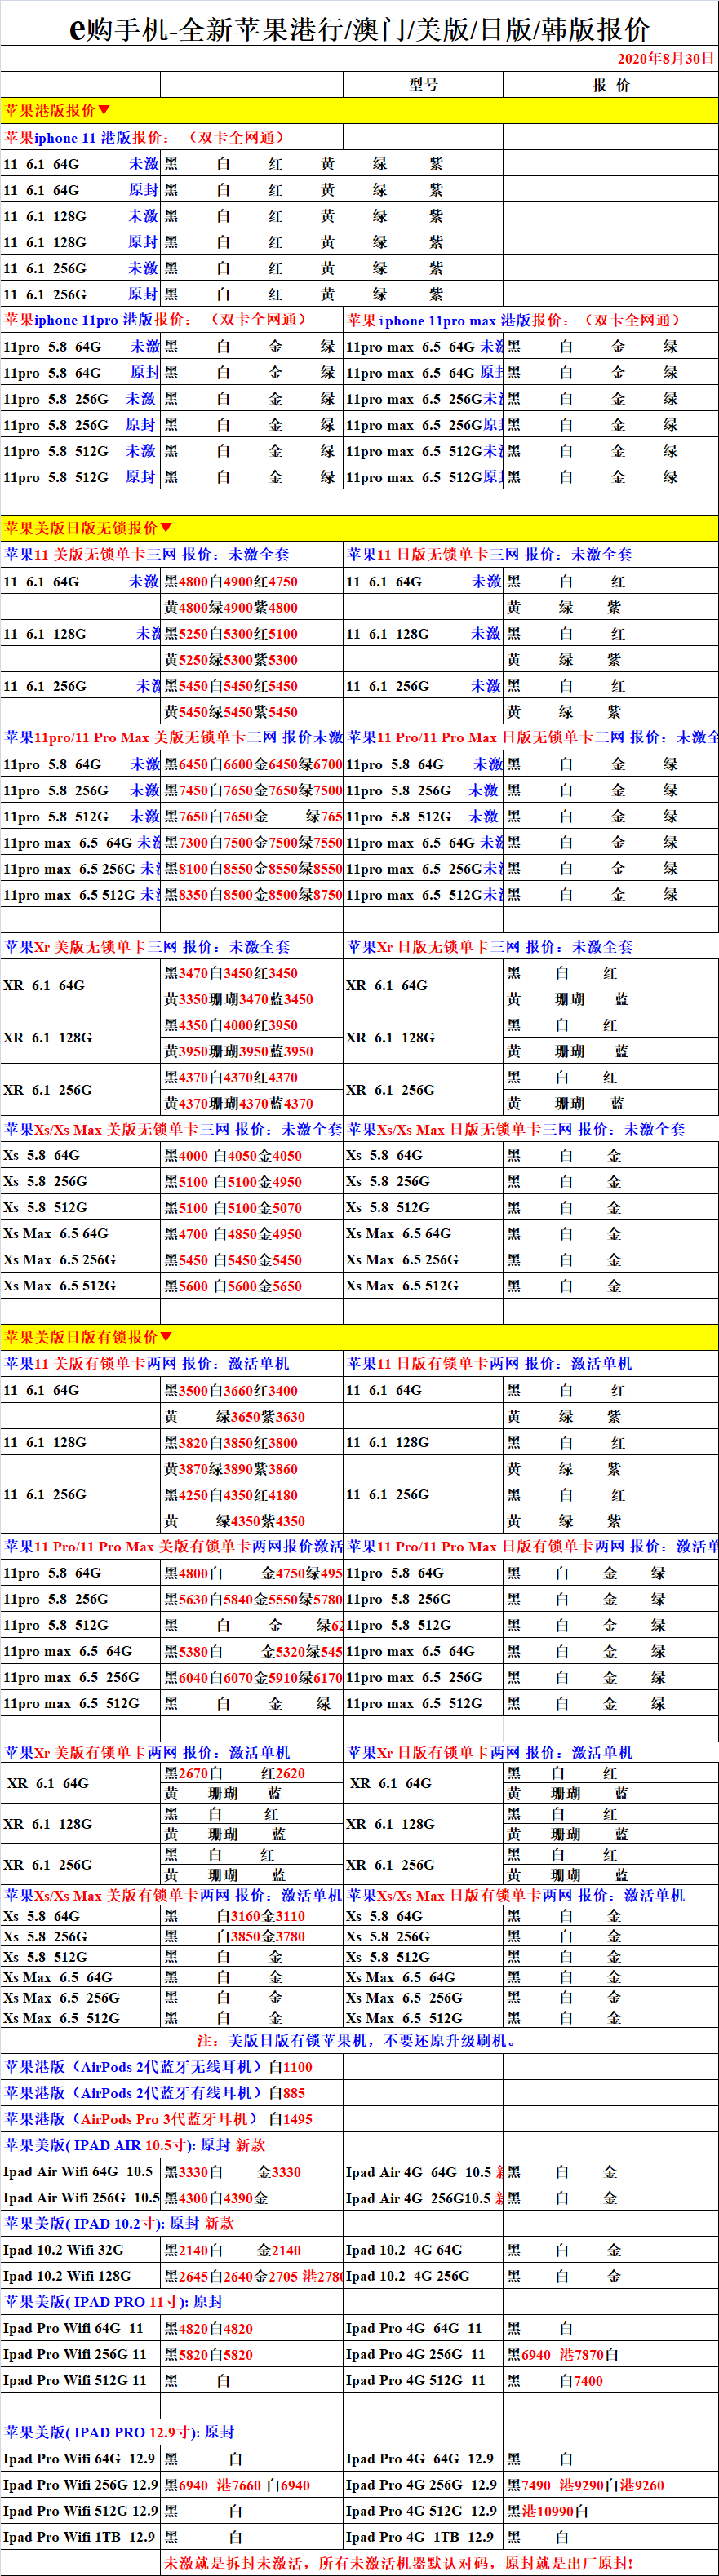
Task: Click the title 'e购手机-全新苹果港行/澳门/美版/日版/韩版报价'
Action: pyautogui.click(x=359, y=29)
